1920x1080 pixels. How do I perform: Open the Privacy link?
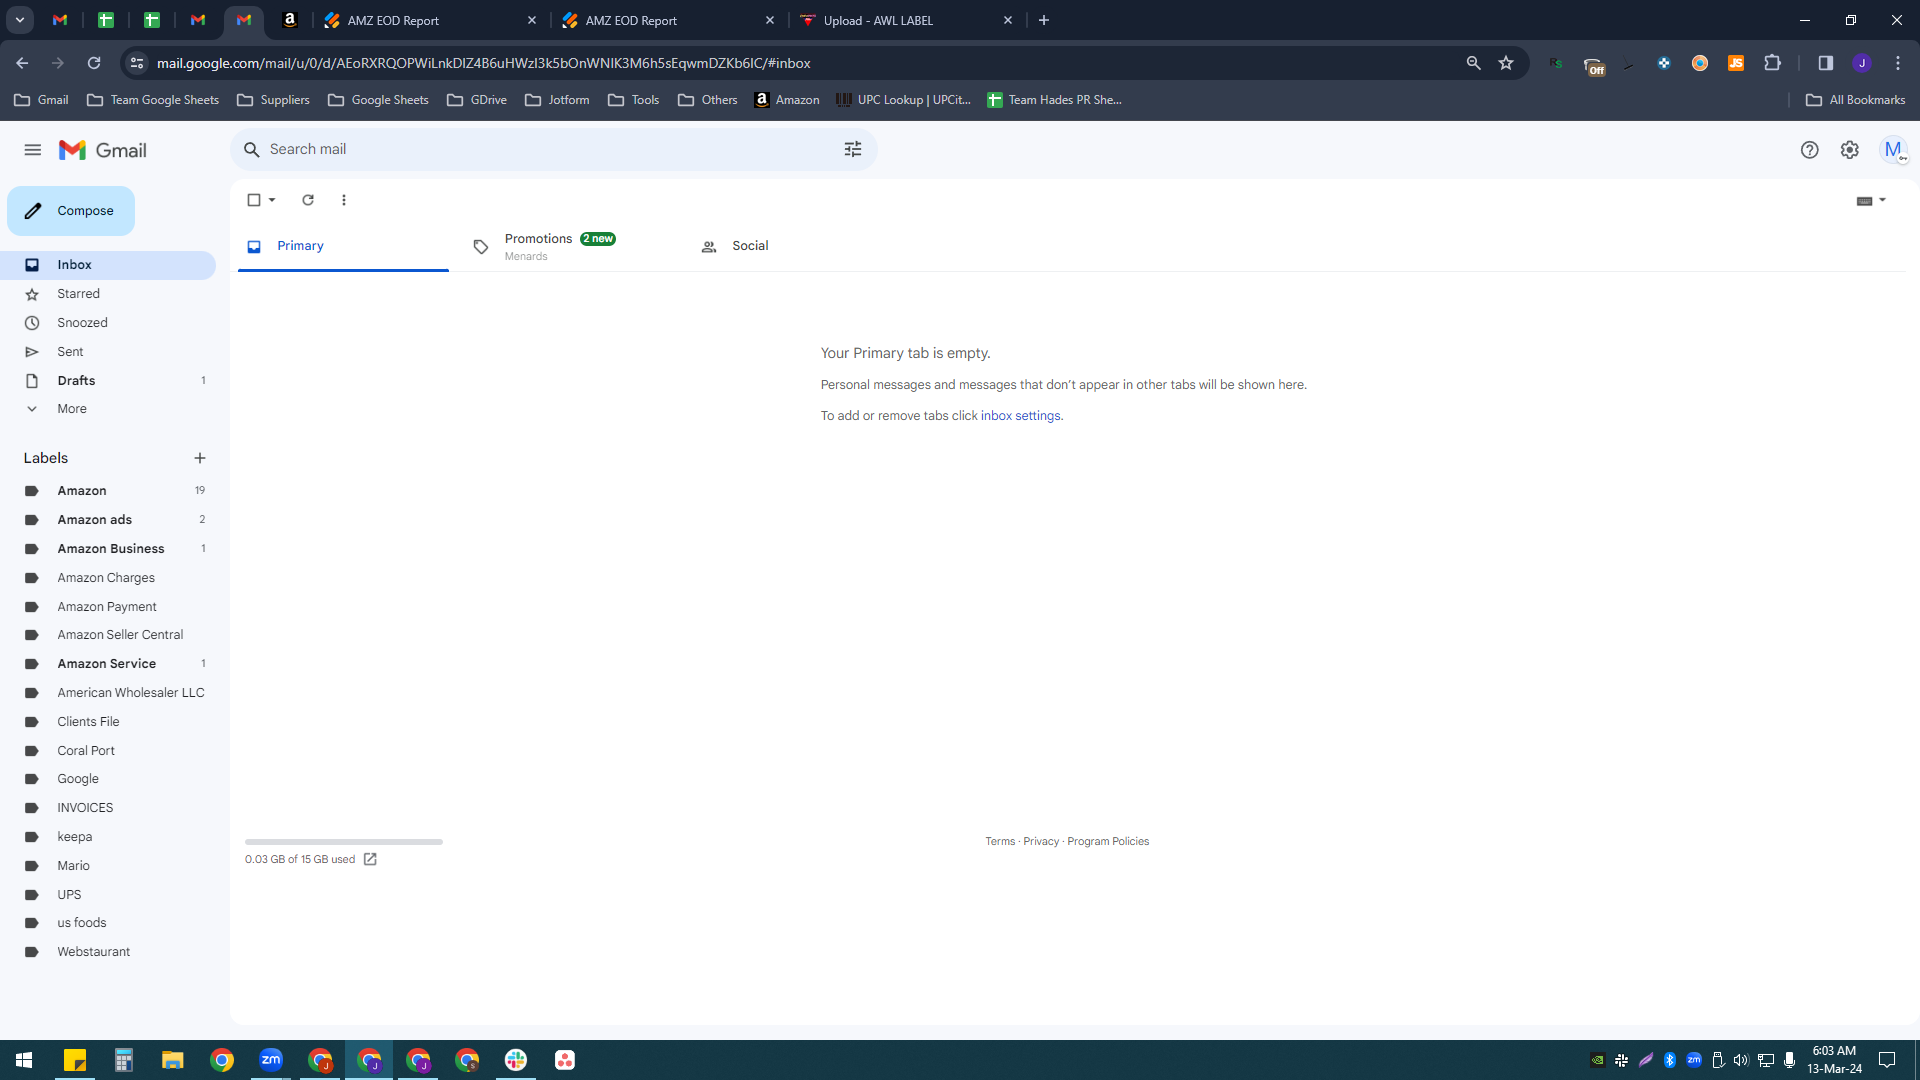pos(1041,842)
